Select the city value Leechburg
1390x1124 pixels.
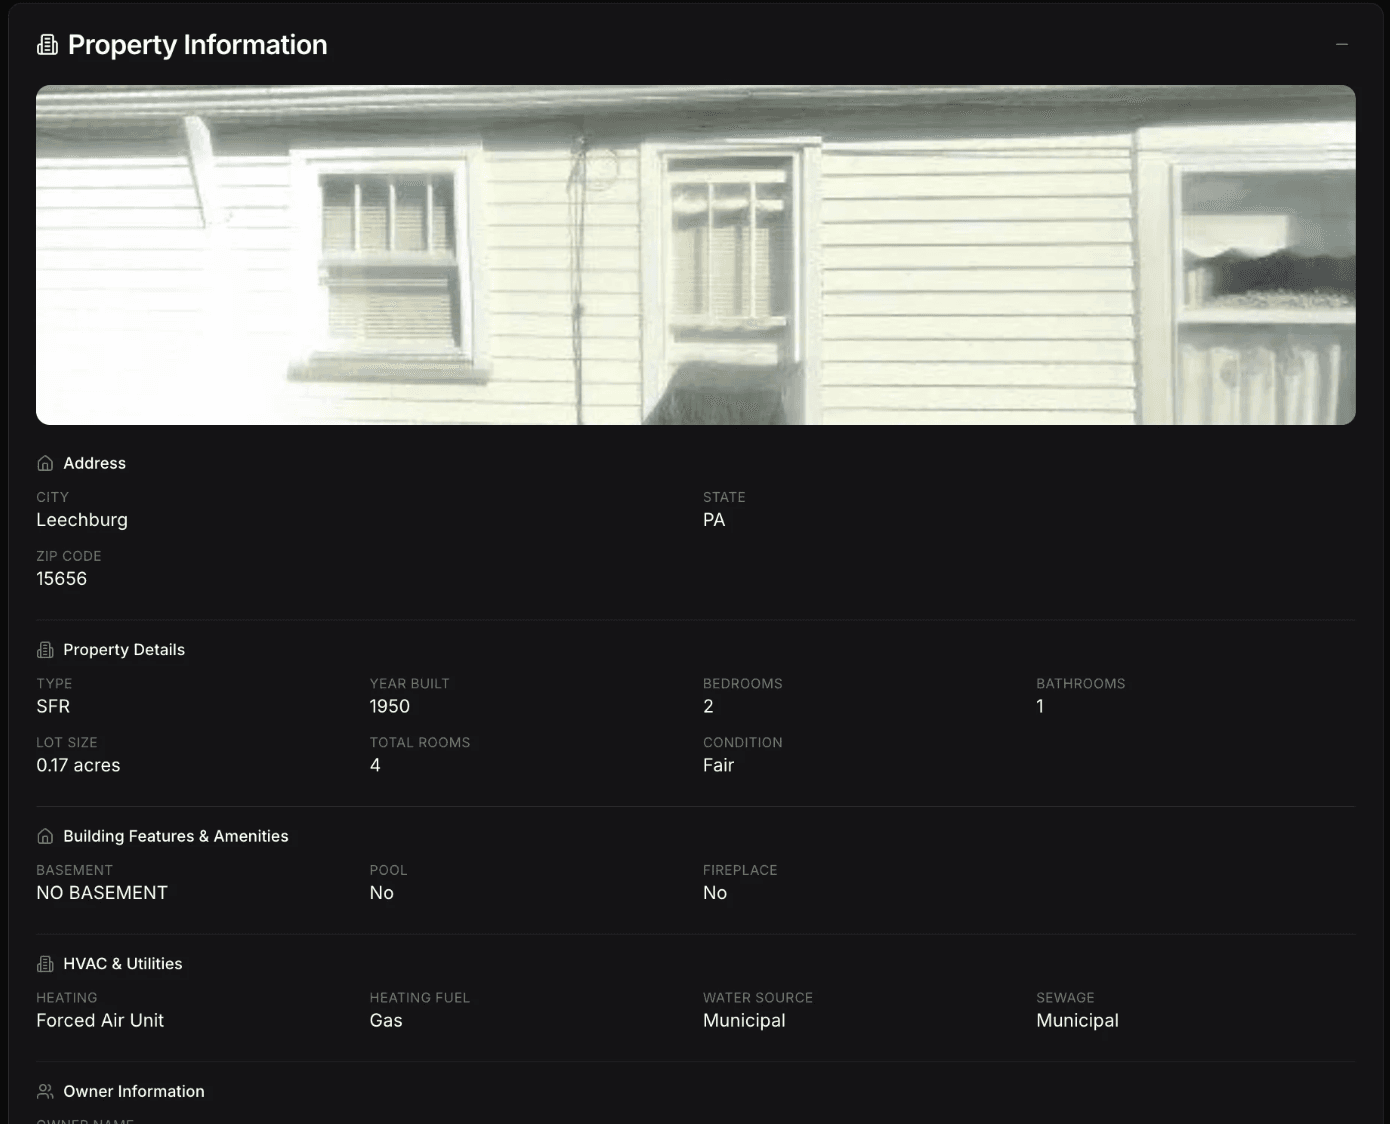[82, 519]
